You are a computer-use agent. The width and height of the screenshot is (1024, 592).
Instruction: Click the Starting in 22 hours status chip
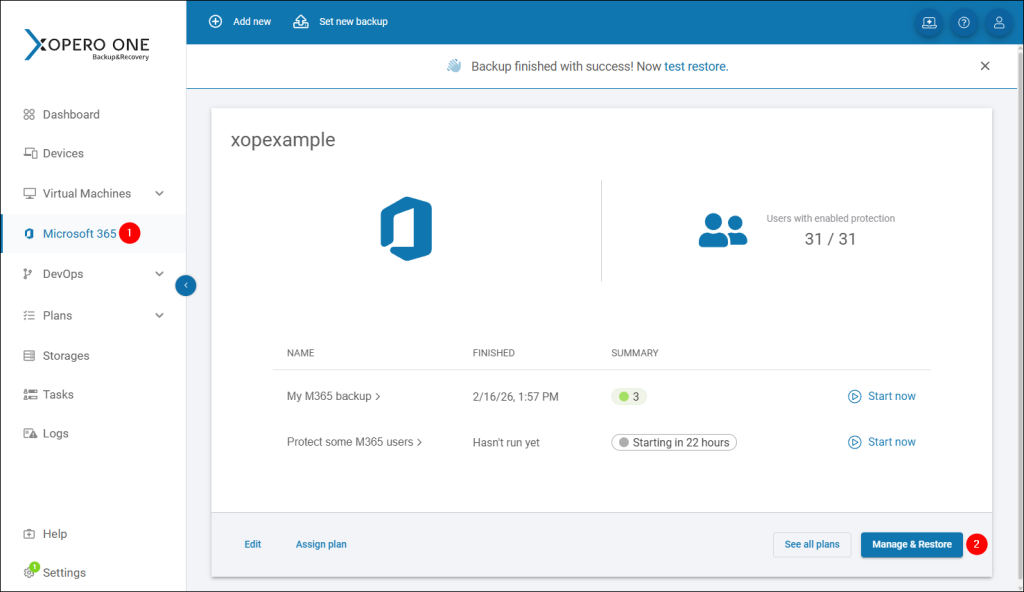click(x=673, y=441)
